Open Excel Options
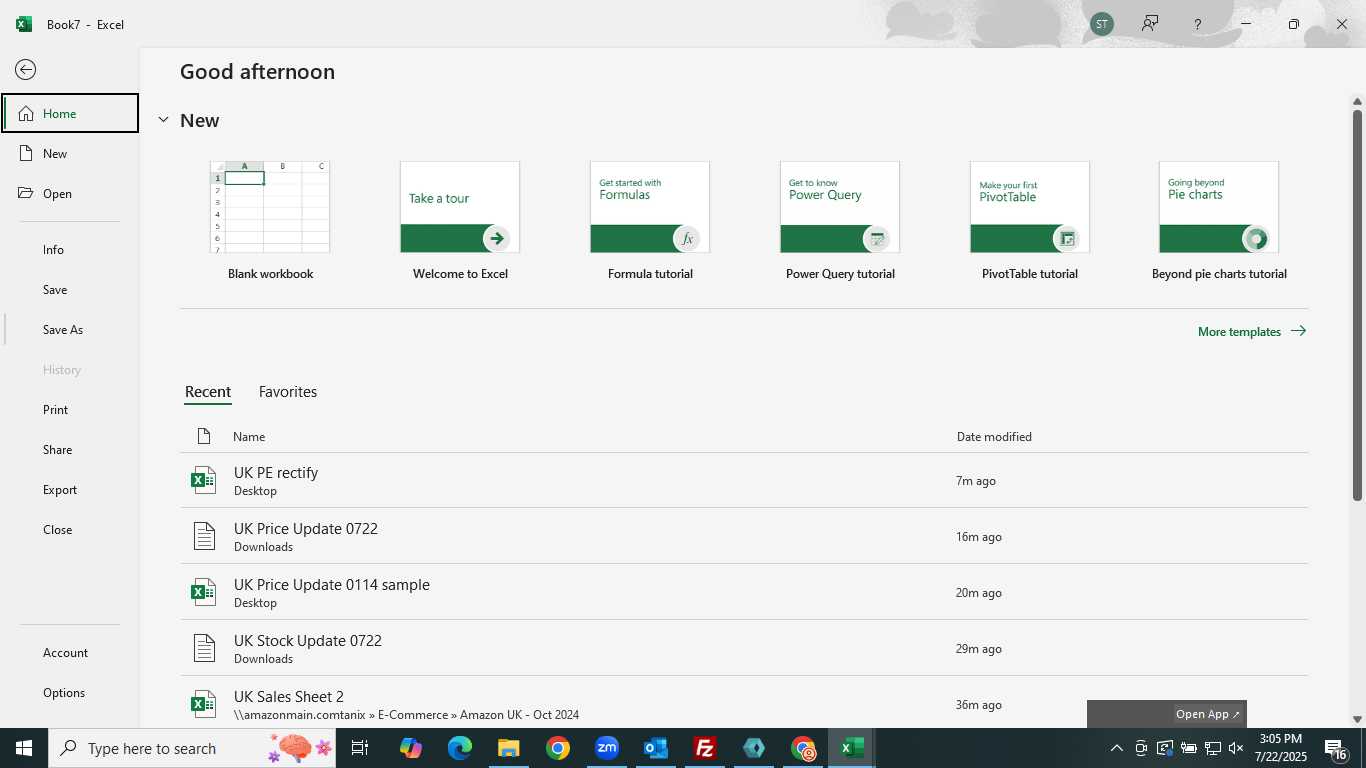The image size is (1366, 768). pyautogui.click(x=70, y=692)
